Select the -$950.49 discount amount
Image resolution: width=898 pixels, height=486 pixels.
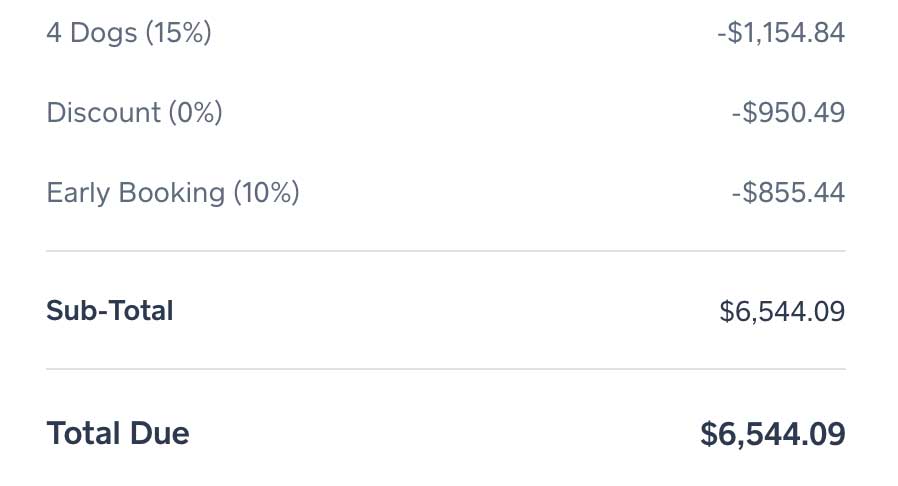[x=788, y=112]
